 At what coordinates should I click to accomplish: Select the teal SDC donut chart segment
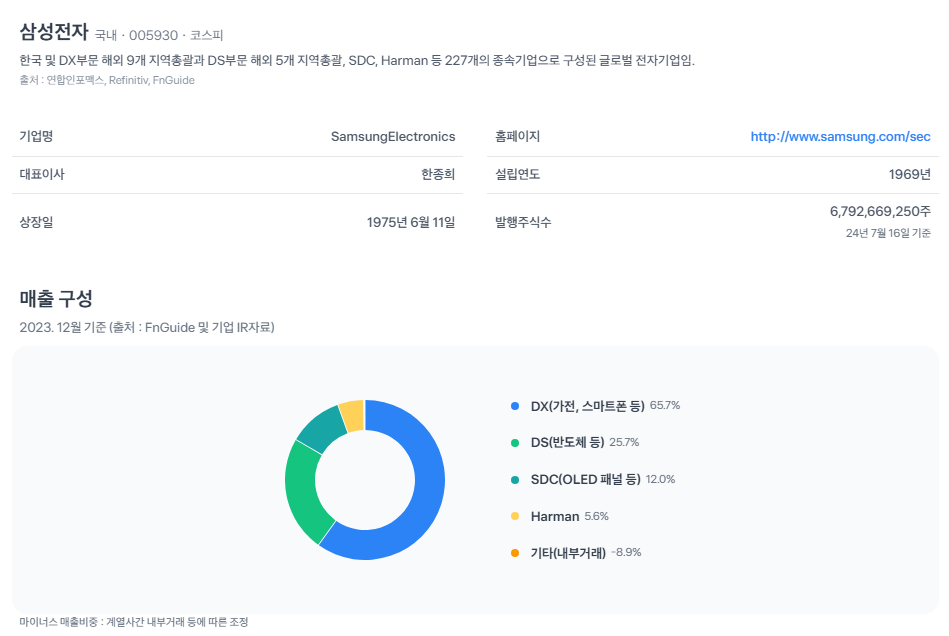tap(321, 428)
